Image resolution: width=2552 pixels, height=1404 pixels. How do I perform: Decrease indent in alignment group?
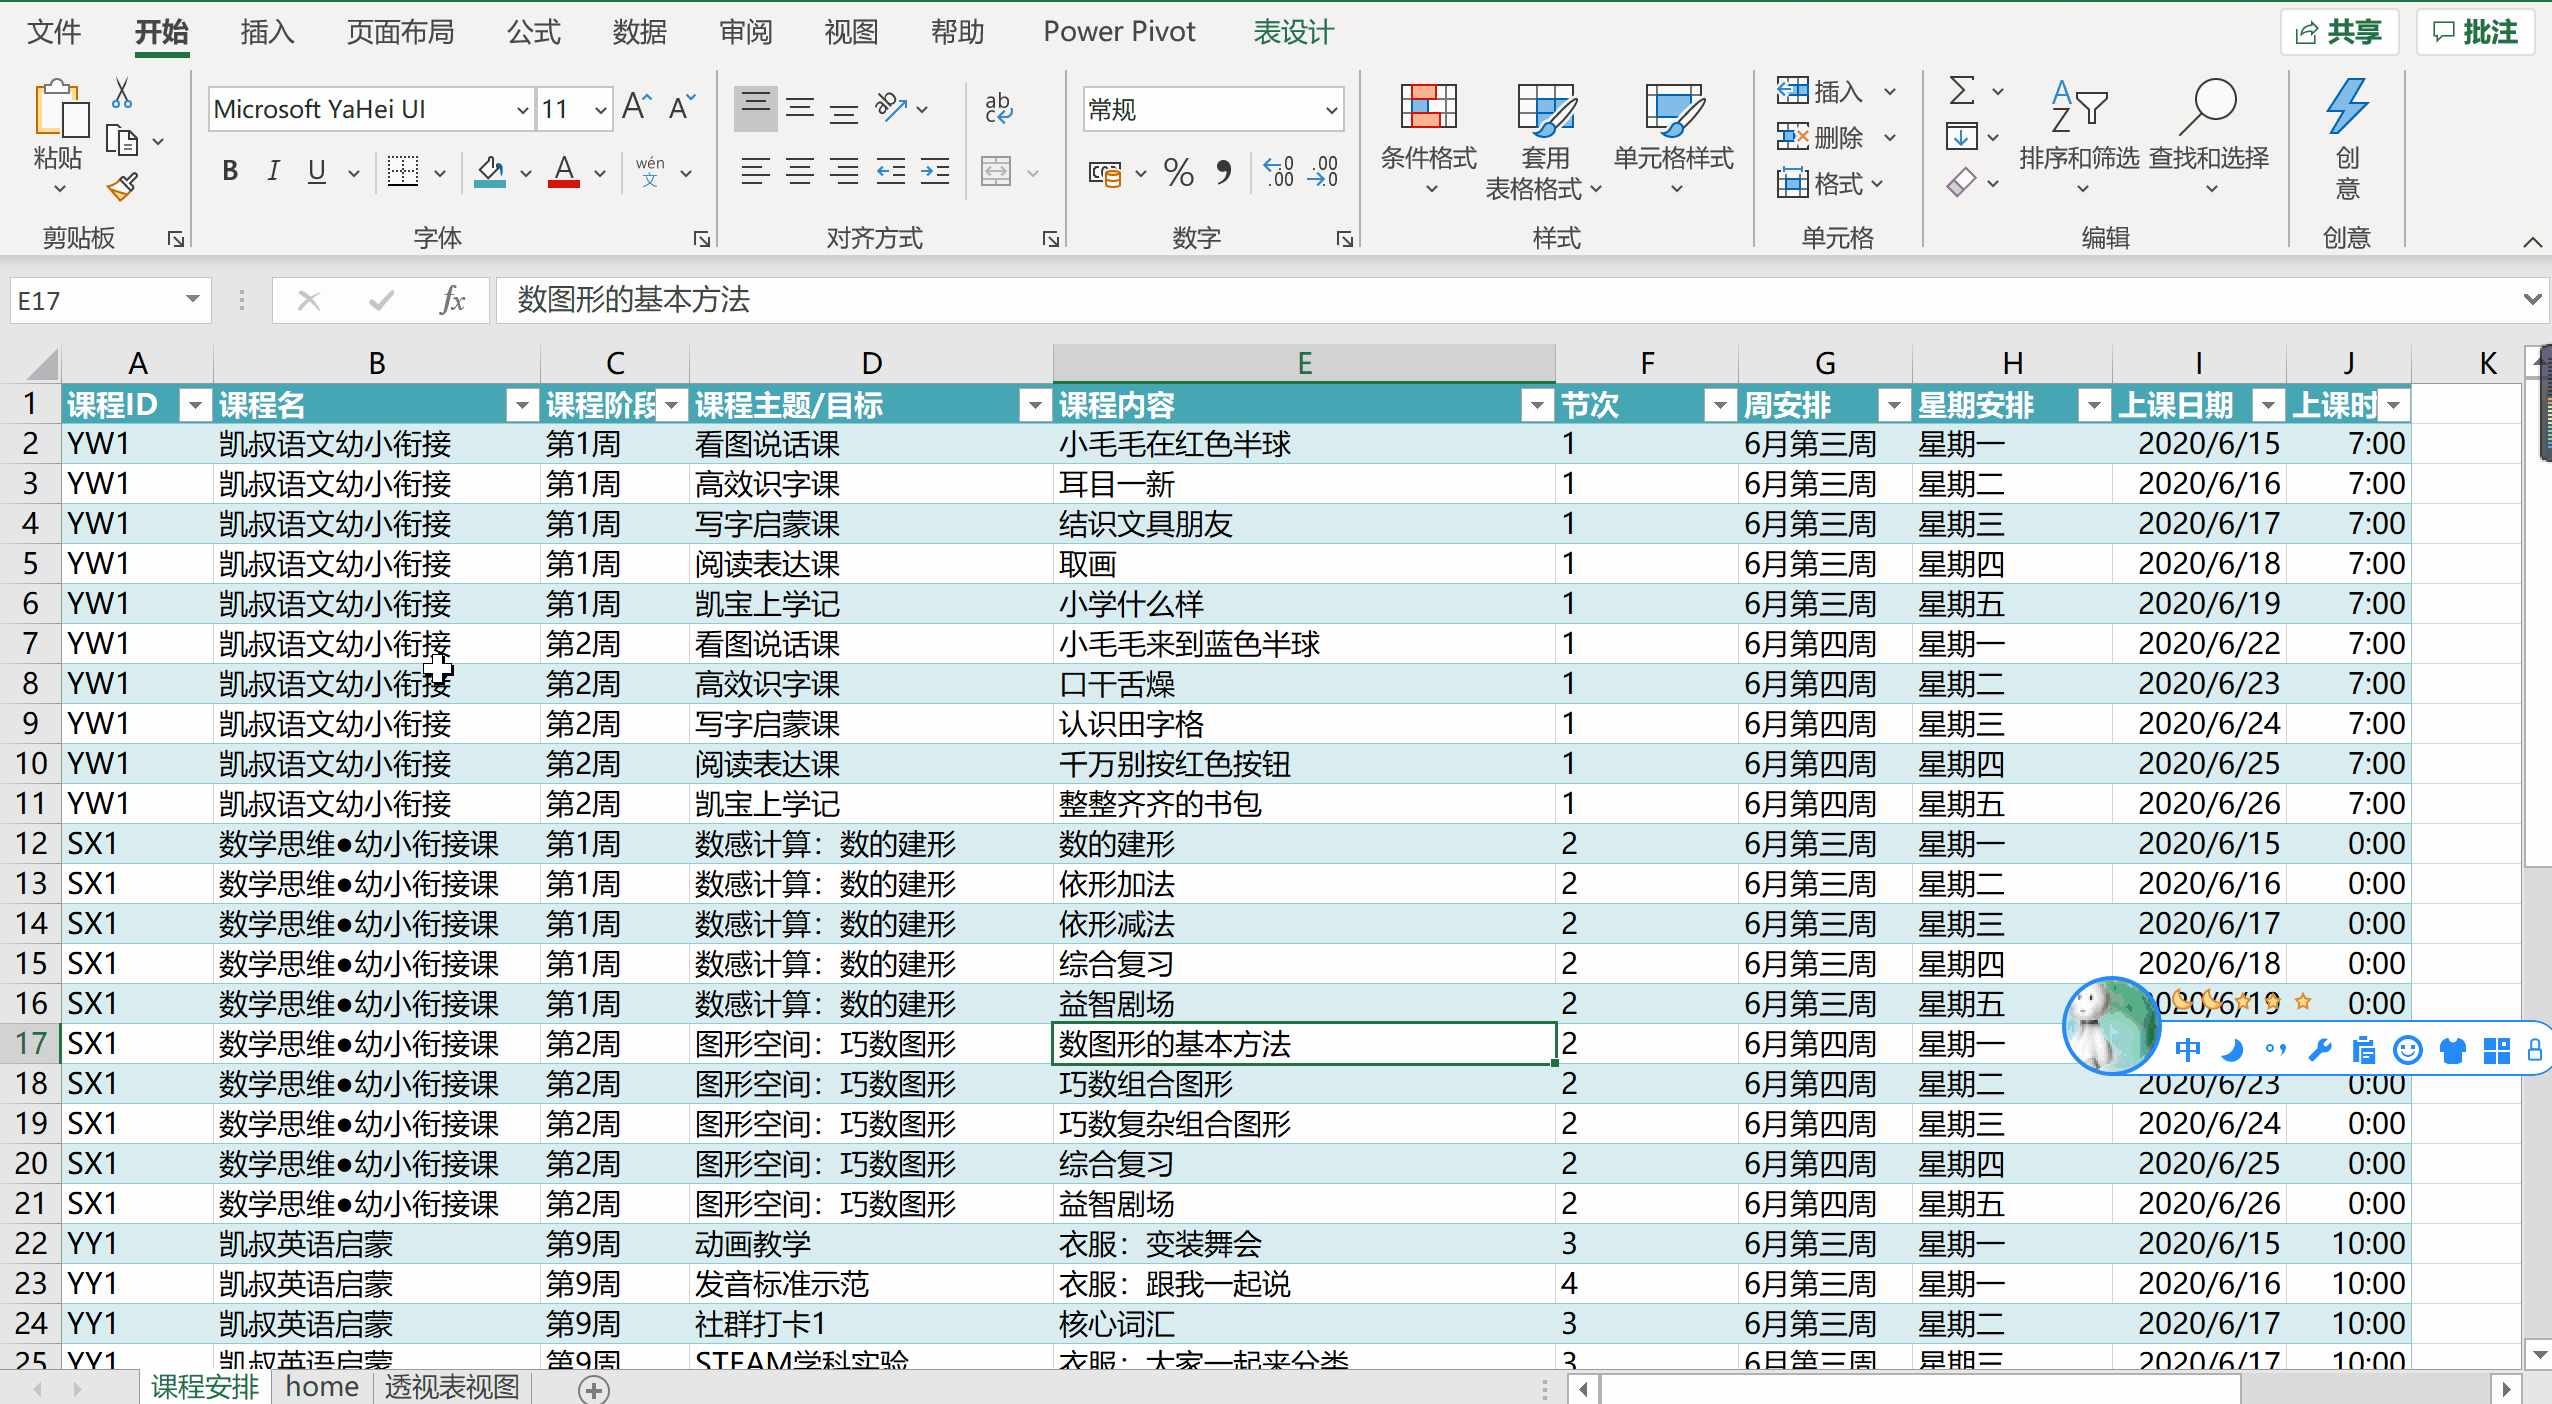point(890,171)
